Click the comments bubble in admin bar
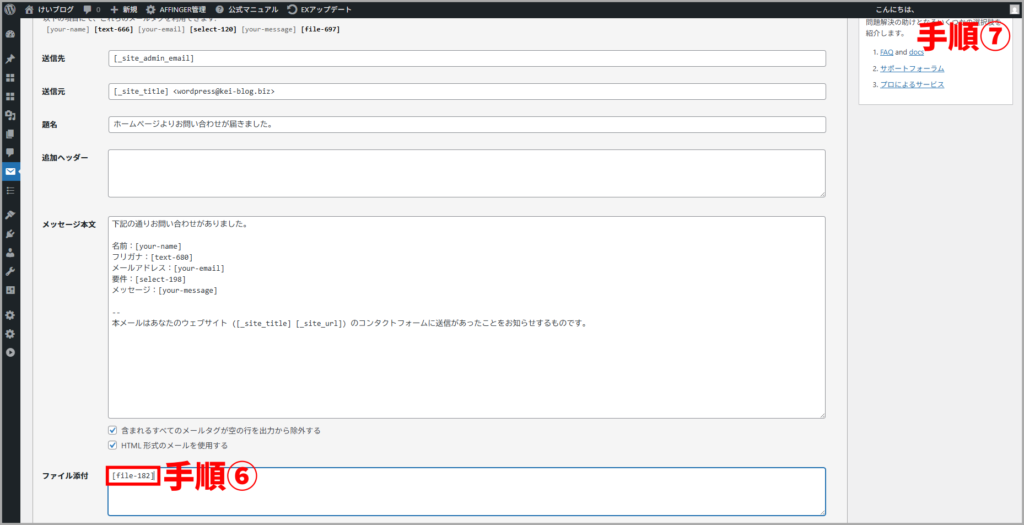The image size is (1024, 525). 90,9
